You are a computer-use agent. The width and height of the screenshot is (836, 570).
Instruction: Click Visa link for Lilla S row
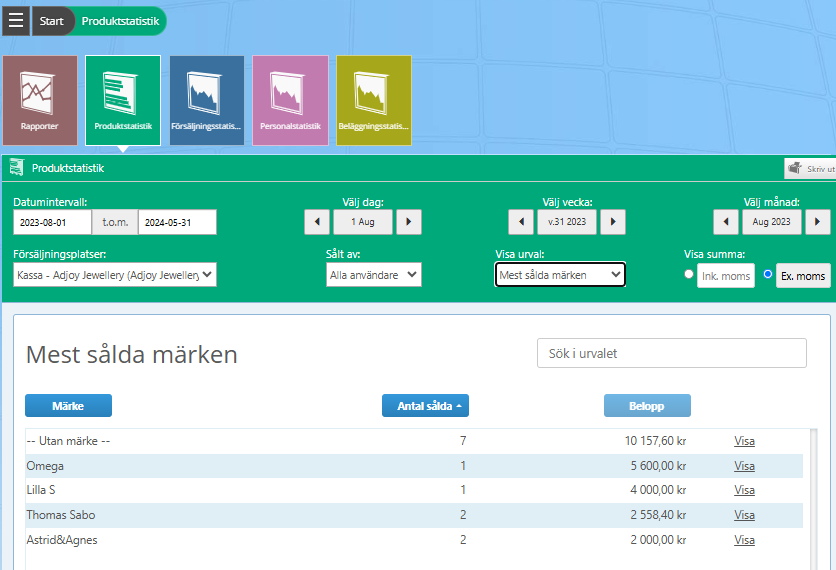744,490
